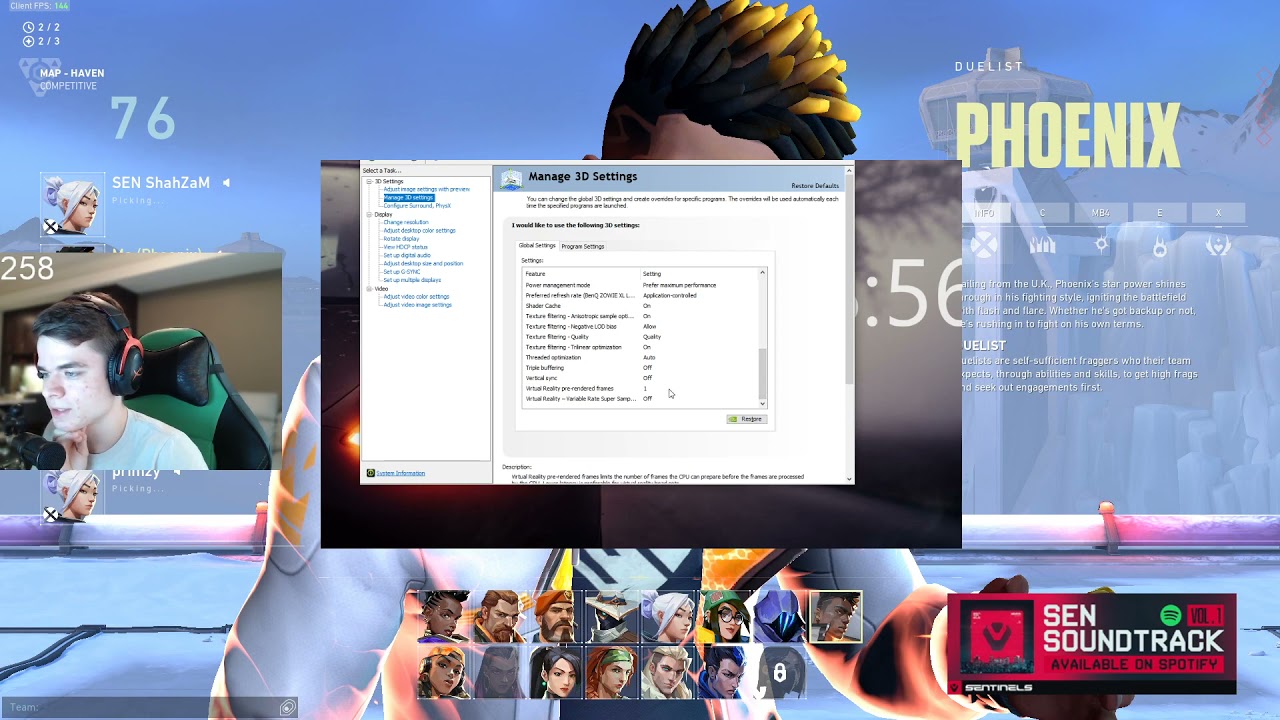This screenshot has width=1280, height=720.
Task: Click the speaker icon beside SEN ShahZaM
Action: (226, 183)
